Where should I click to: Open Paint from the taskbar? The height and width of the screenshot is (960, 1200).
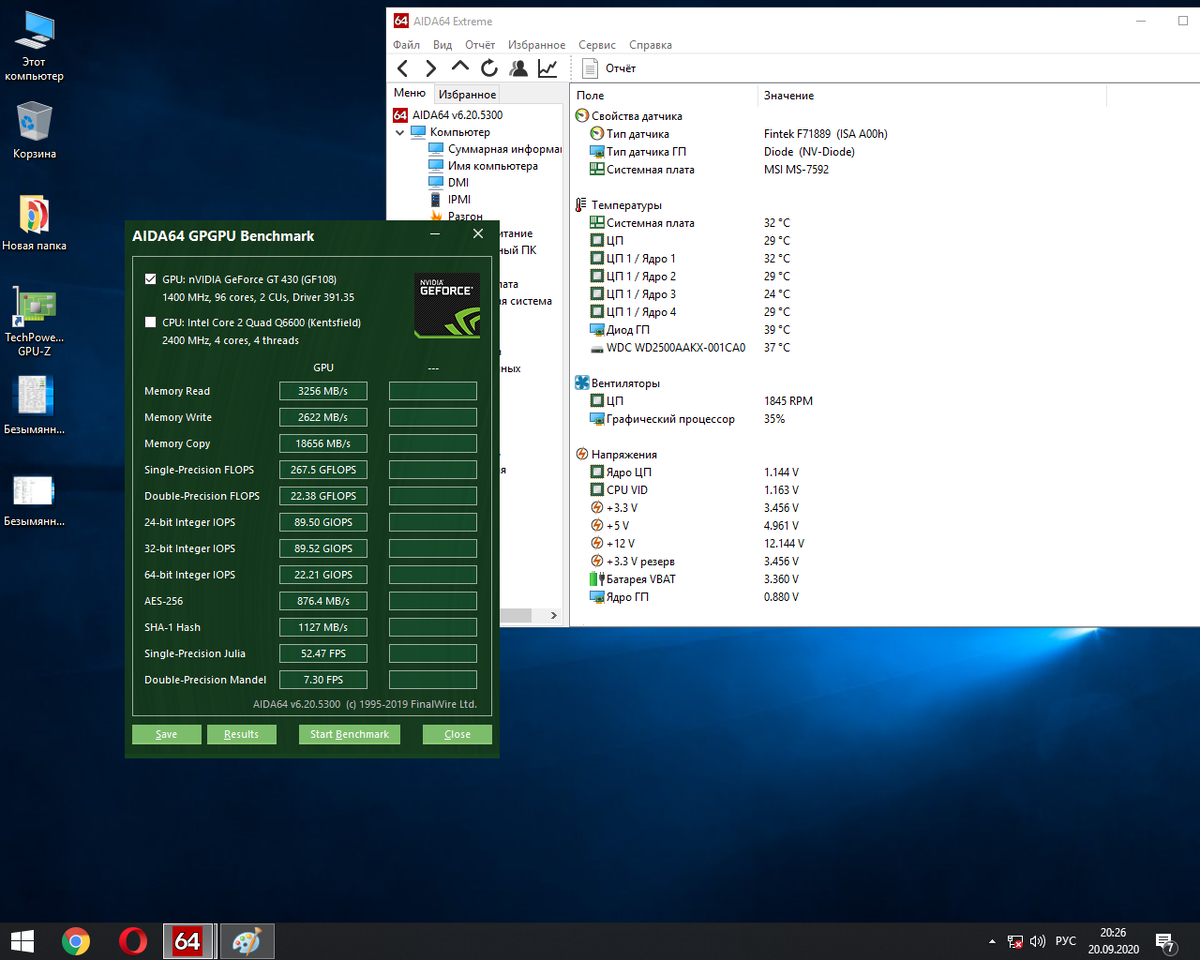(246, 941)
